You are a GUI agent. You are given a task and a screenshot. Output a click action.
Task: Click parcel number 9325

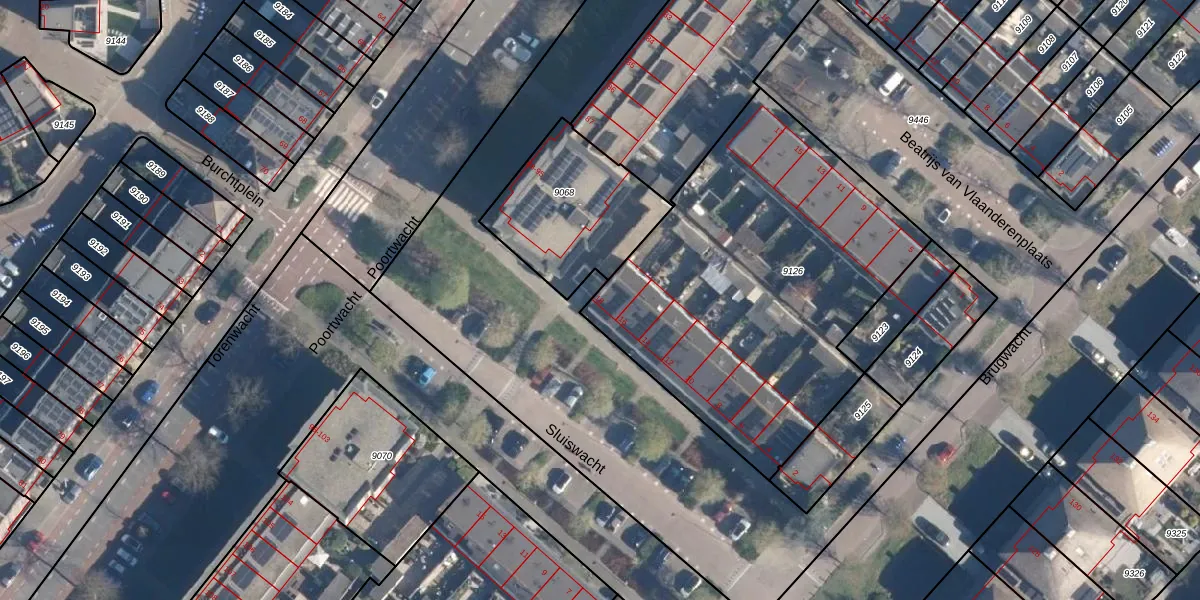point(1176,535)
